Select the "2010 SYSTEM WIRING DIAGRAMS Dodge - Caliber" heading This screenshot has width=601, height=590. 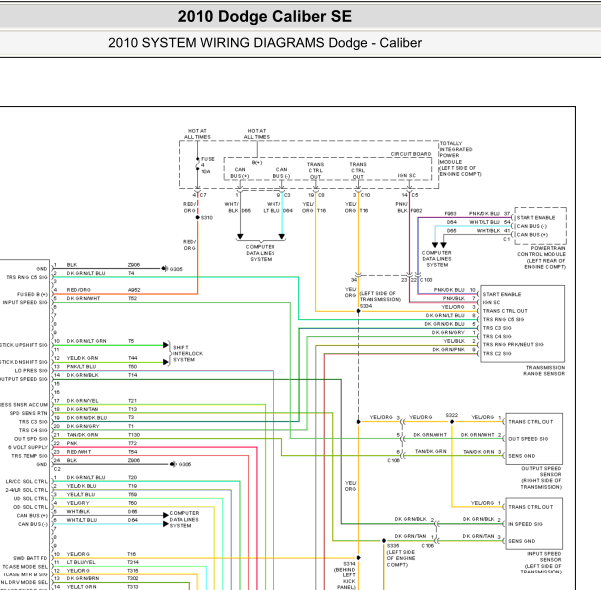[x=265, y=43]
